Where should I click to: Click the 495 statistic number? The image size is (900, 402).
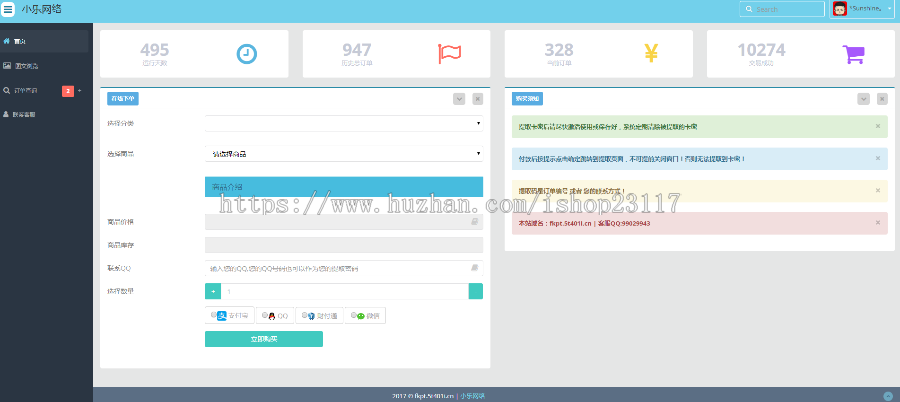pyautogui.click(x=154, y=50)
